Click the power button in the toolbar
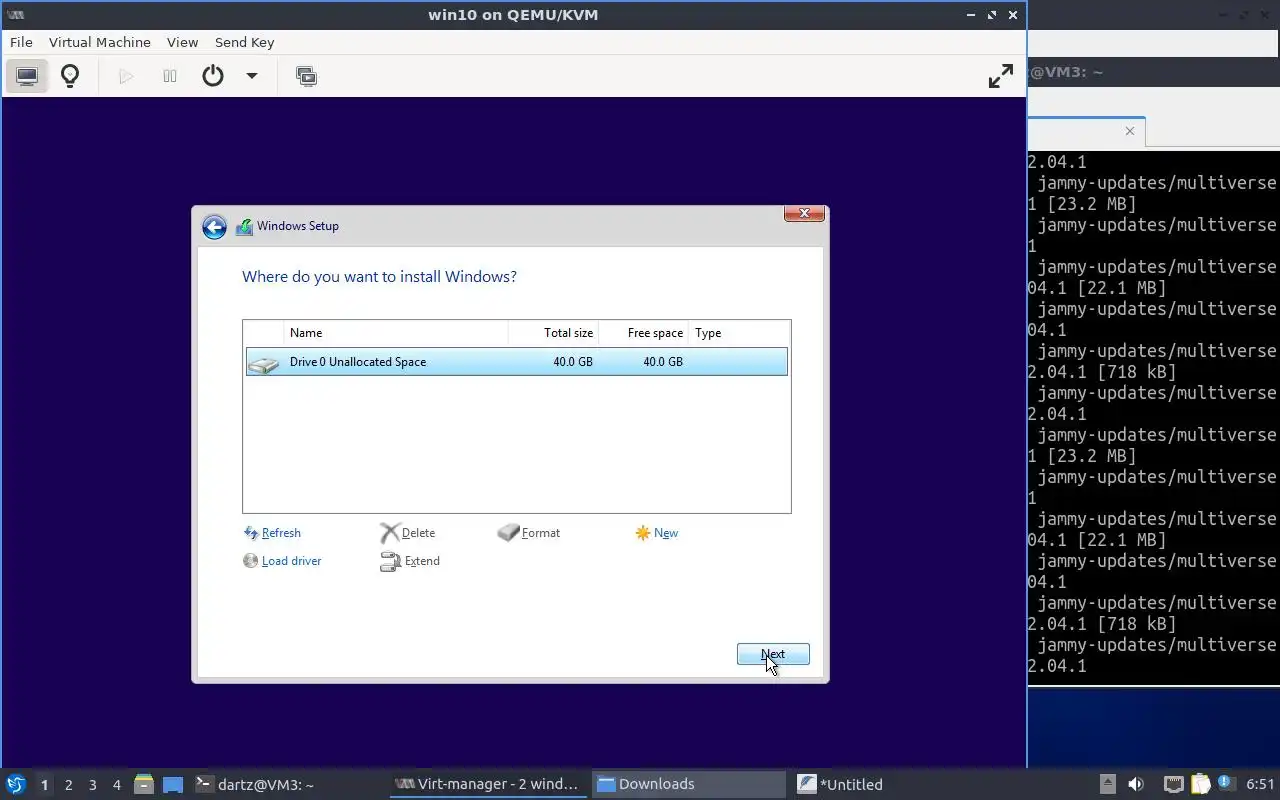 tap(213, 76)
